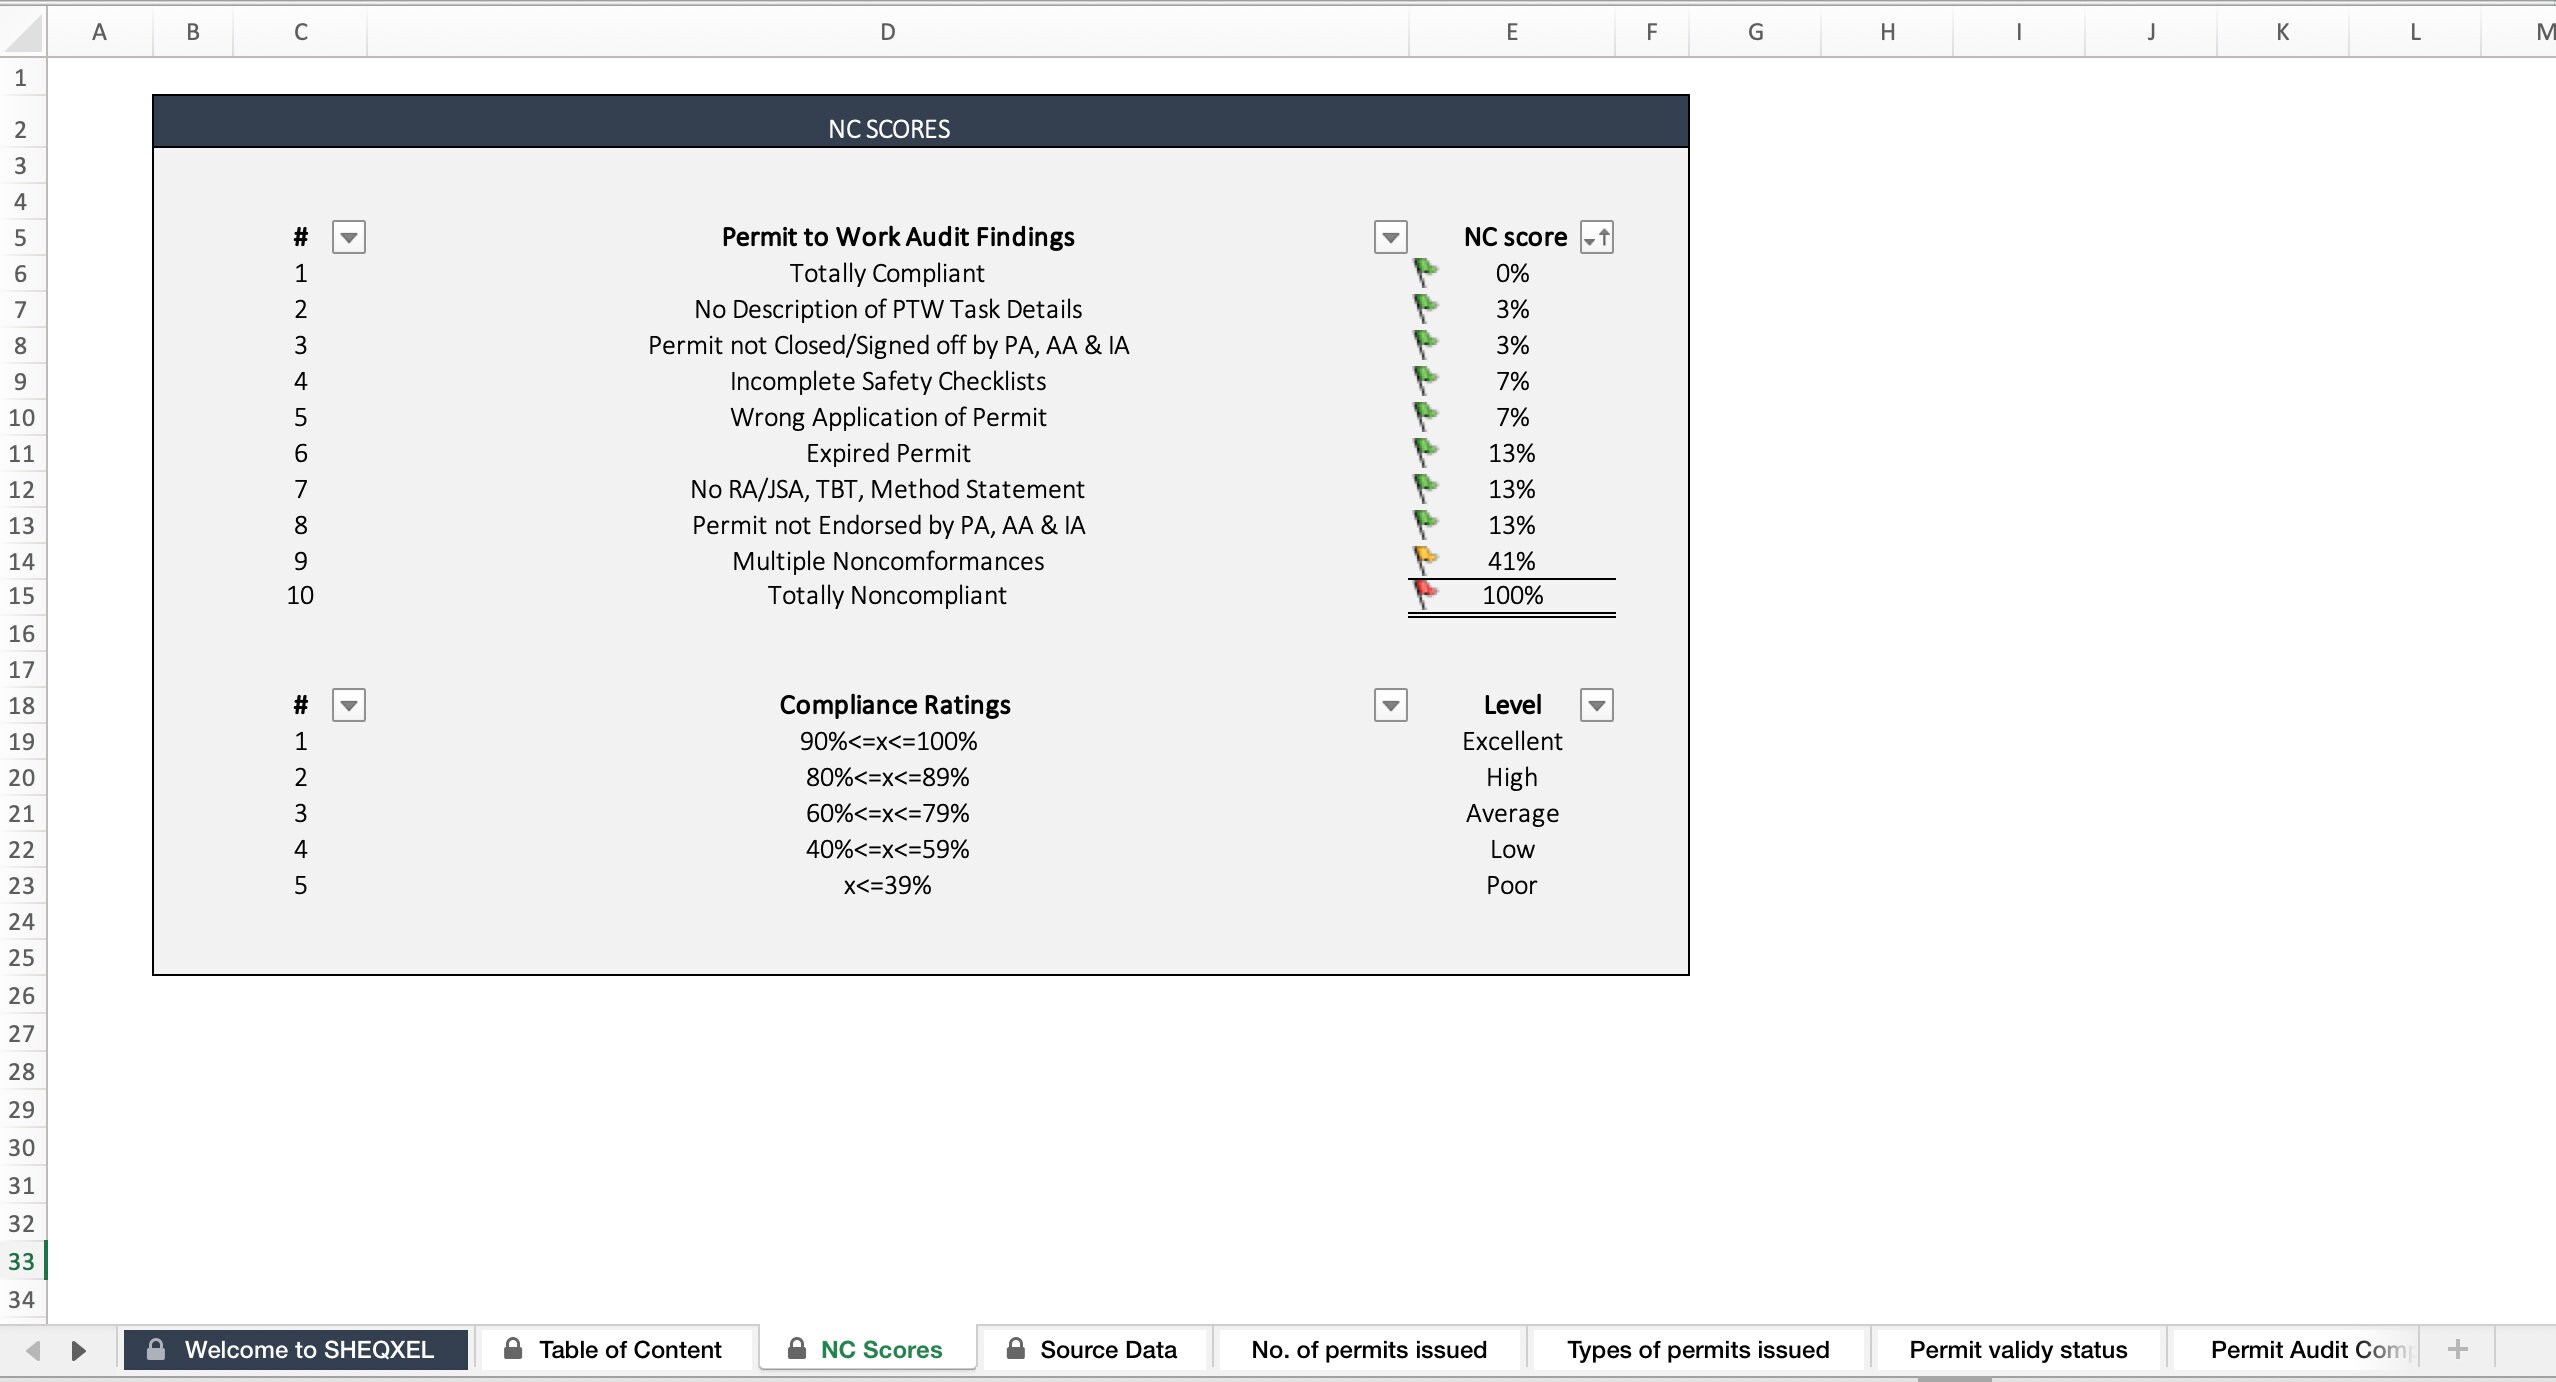The image size is (2556, 1382).
Task: Click the left sheet navigation arrow
Action: coord(34,1350)
